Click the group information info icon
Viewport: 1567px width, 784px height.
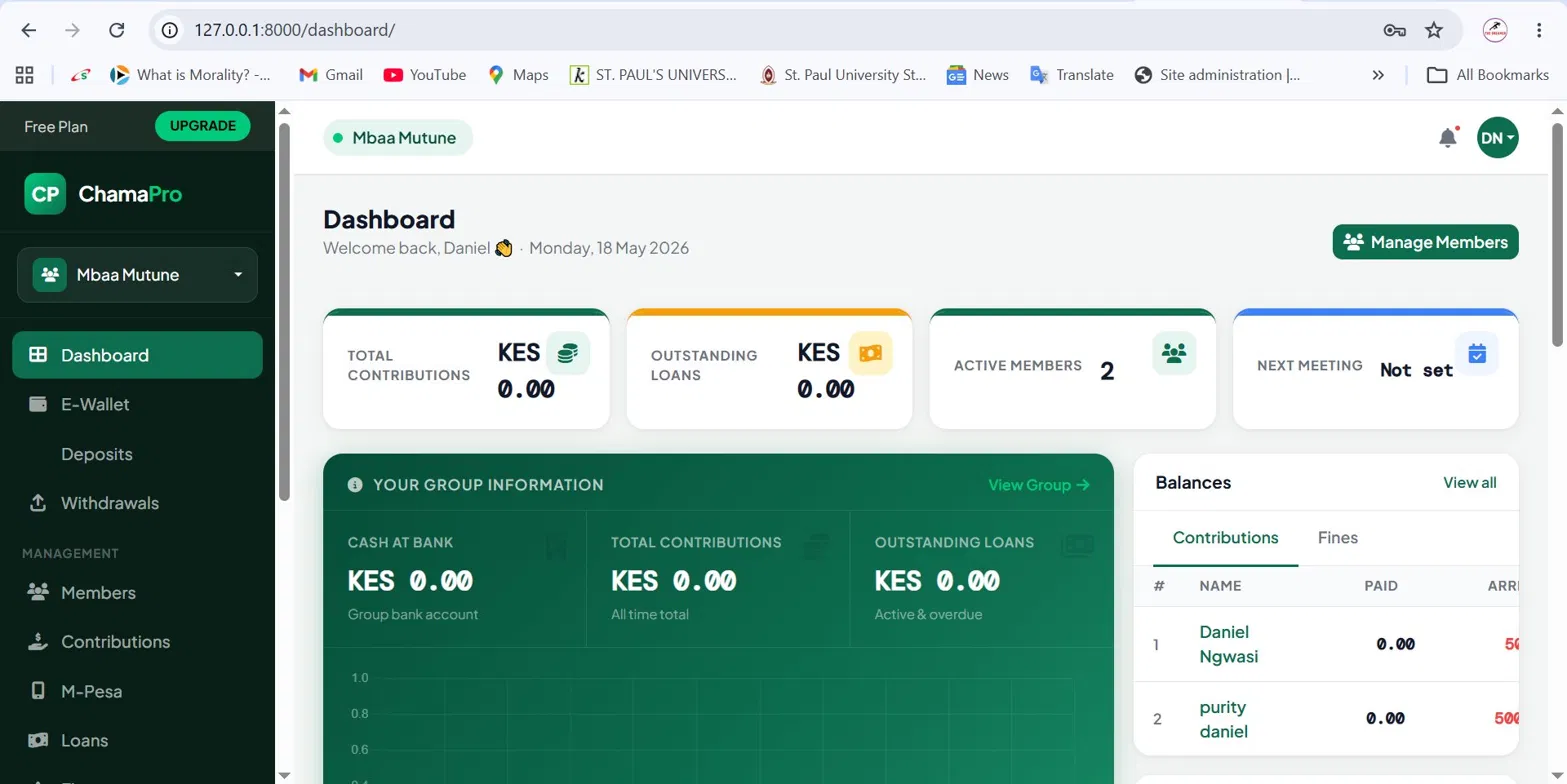pos(354,485)
